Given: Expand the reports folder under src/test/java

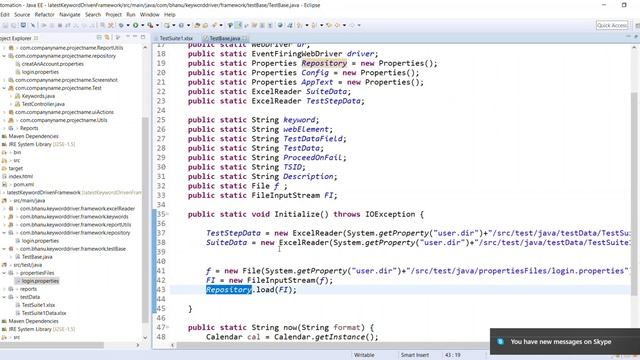Looking at the screenshot, I should (4, 289).
